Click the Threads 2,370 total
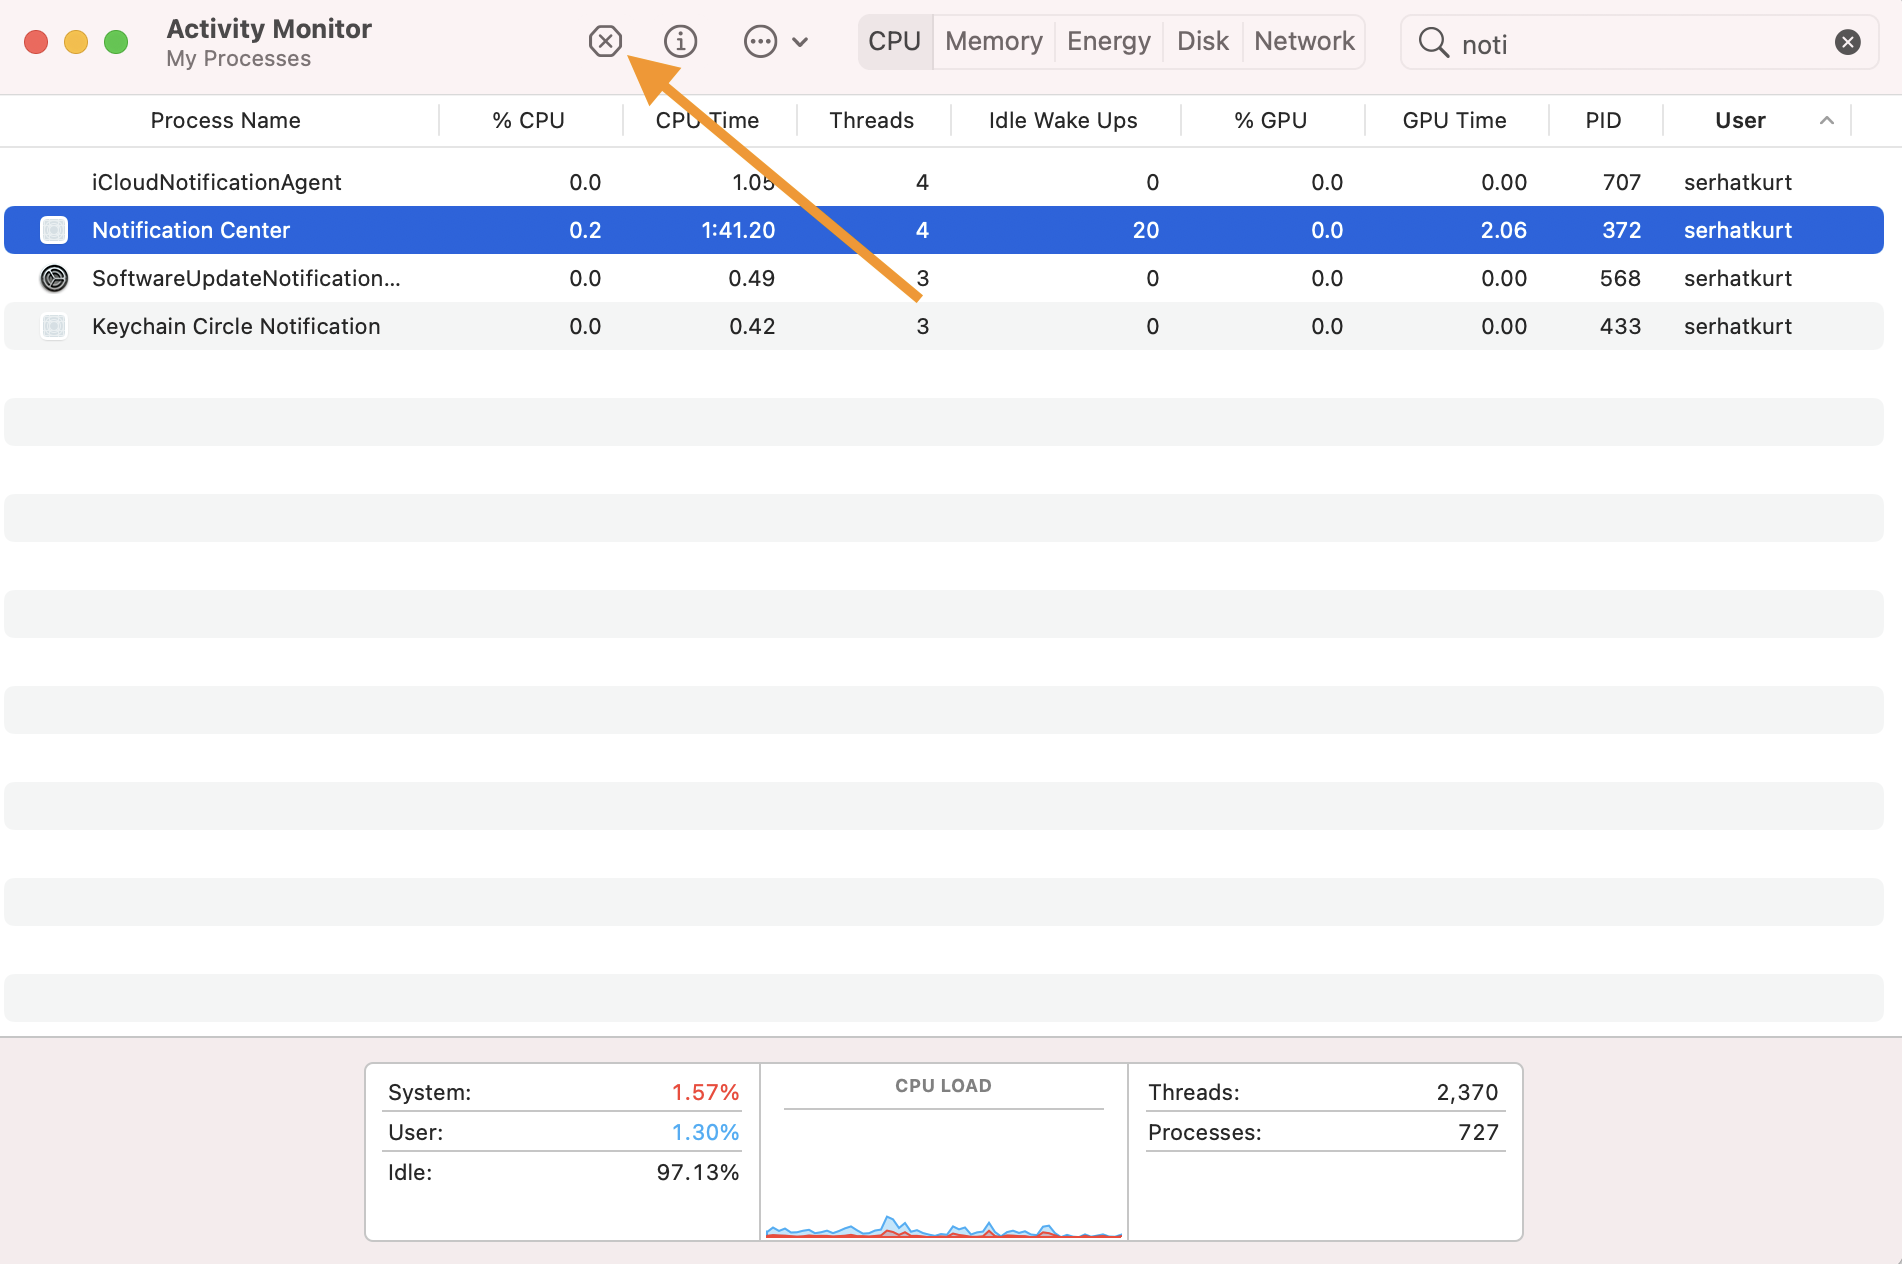This screenshot has width=1902, height=1264. (1324, 1092)
